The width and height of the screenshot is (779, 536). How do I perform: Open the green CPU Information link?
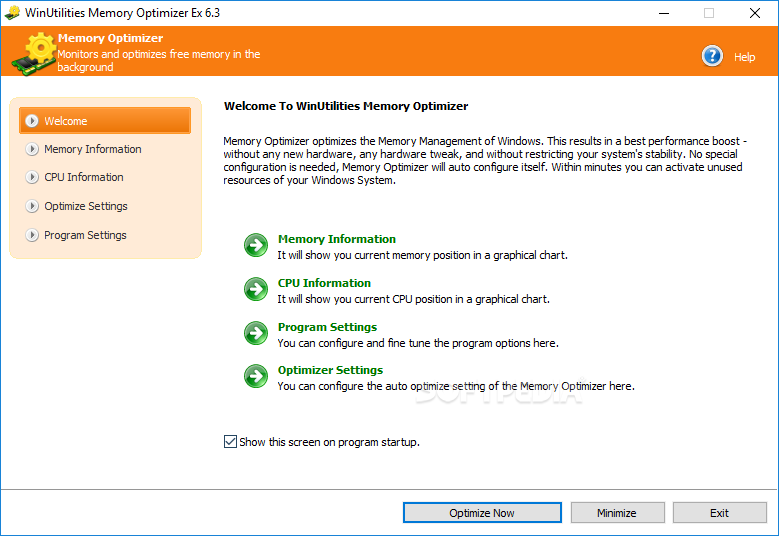pos(324,283)
